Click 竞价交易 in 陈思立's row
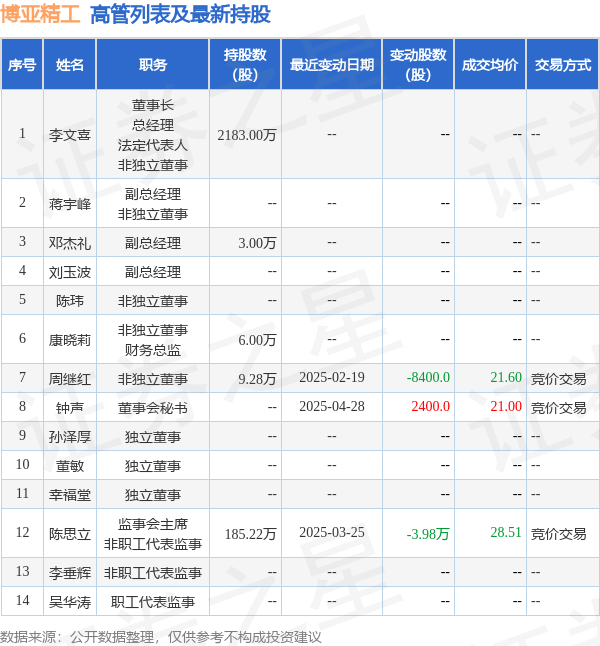The width and height of the screenshot is (600, 646). click(x=558, y=534)
